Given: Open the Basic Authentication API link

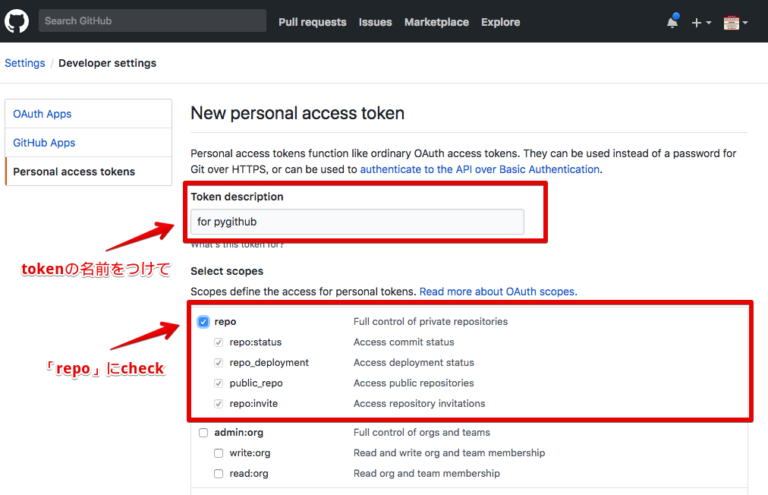Looking at the screenshot, I should coord(480,169).
